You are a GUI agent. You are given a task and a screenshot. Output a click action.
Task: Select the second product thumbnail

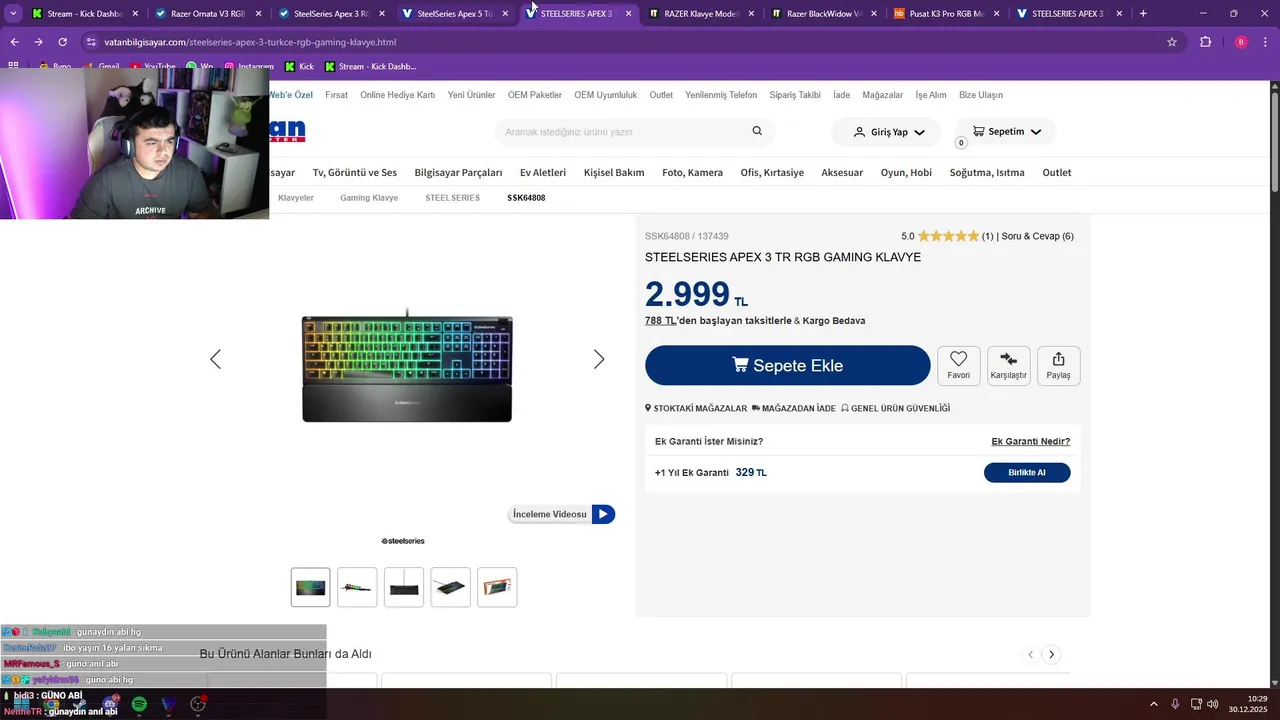click(x=357, y=587)
